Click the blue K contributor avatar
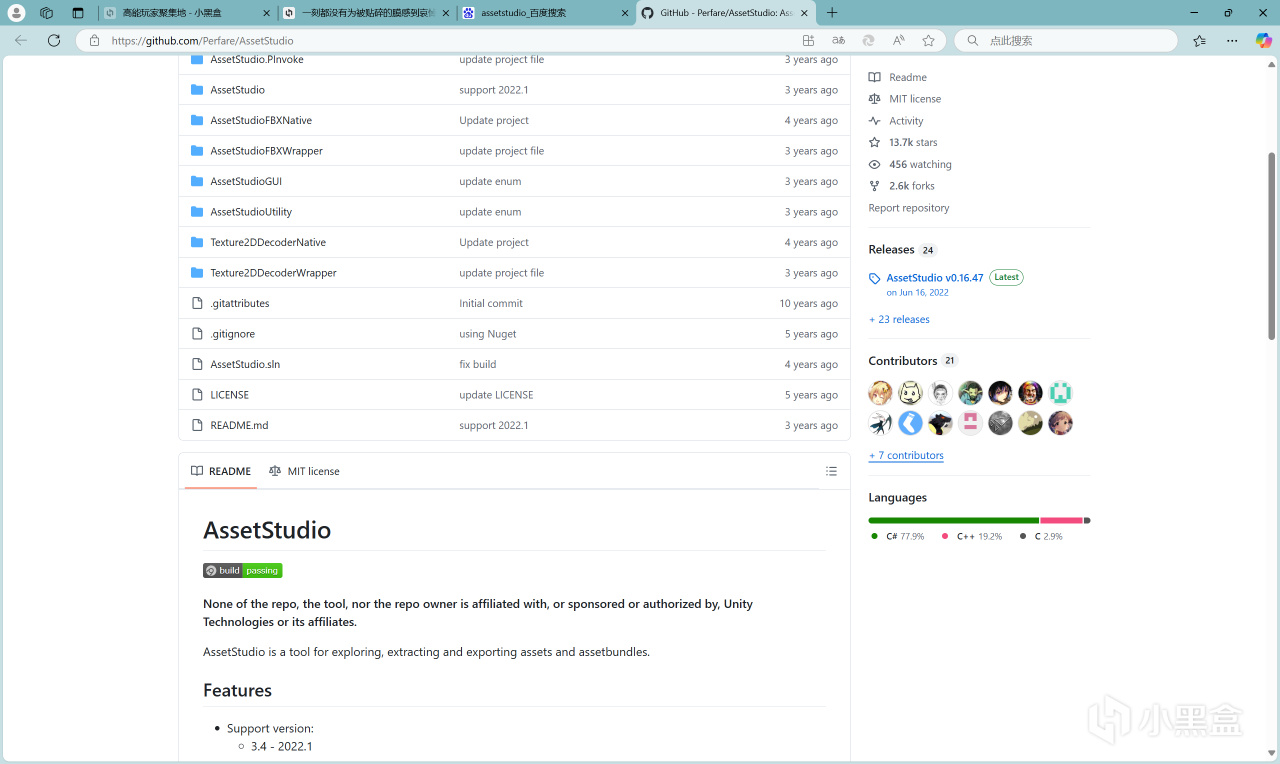Image resolution: width=1280 pixels, height=764 pixels. point(910,423)
